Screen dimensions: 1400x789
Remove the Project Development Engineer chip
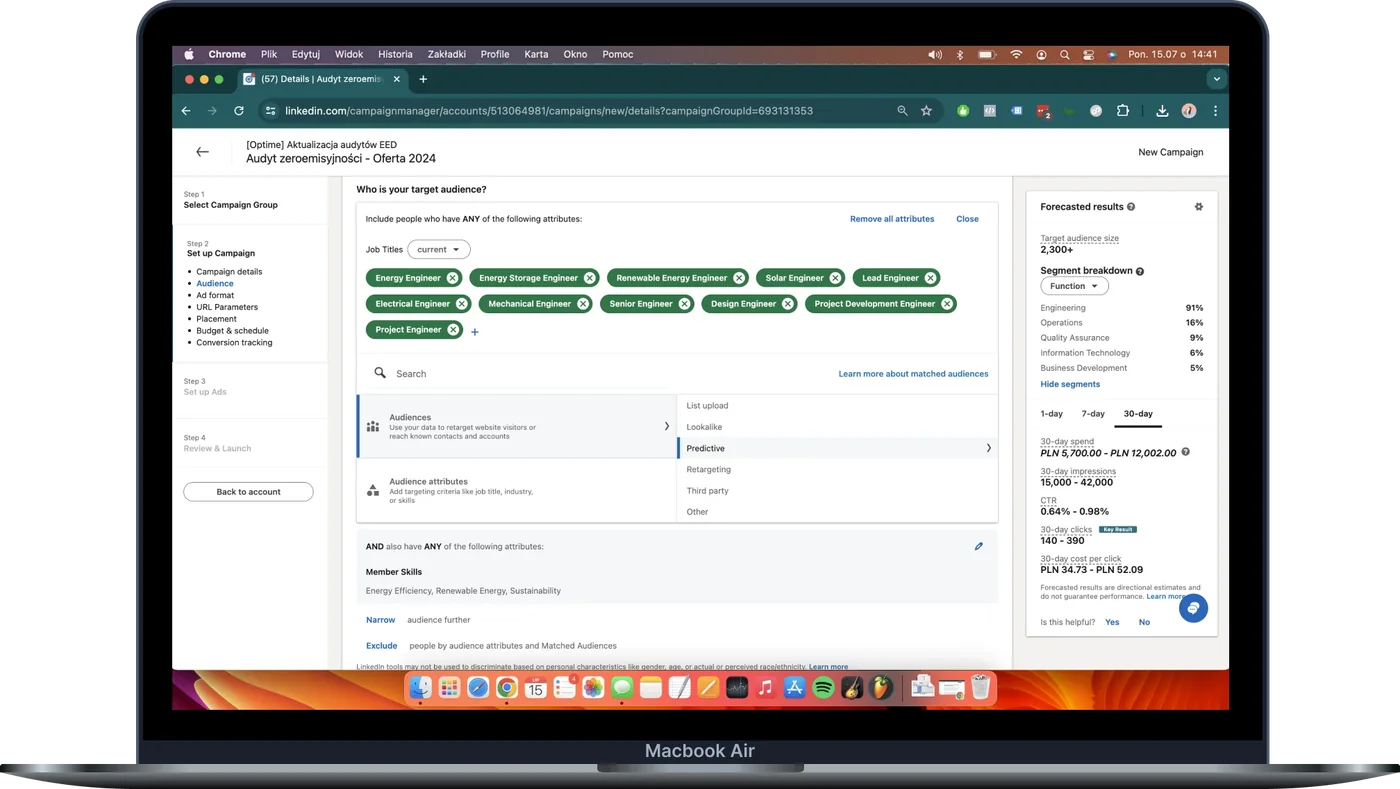(946, 304)
